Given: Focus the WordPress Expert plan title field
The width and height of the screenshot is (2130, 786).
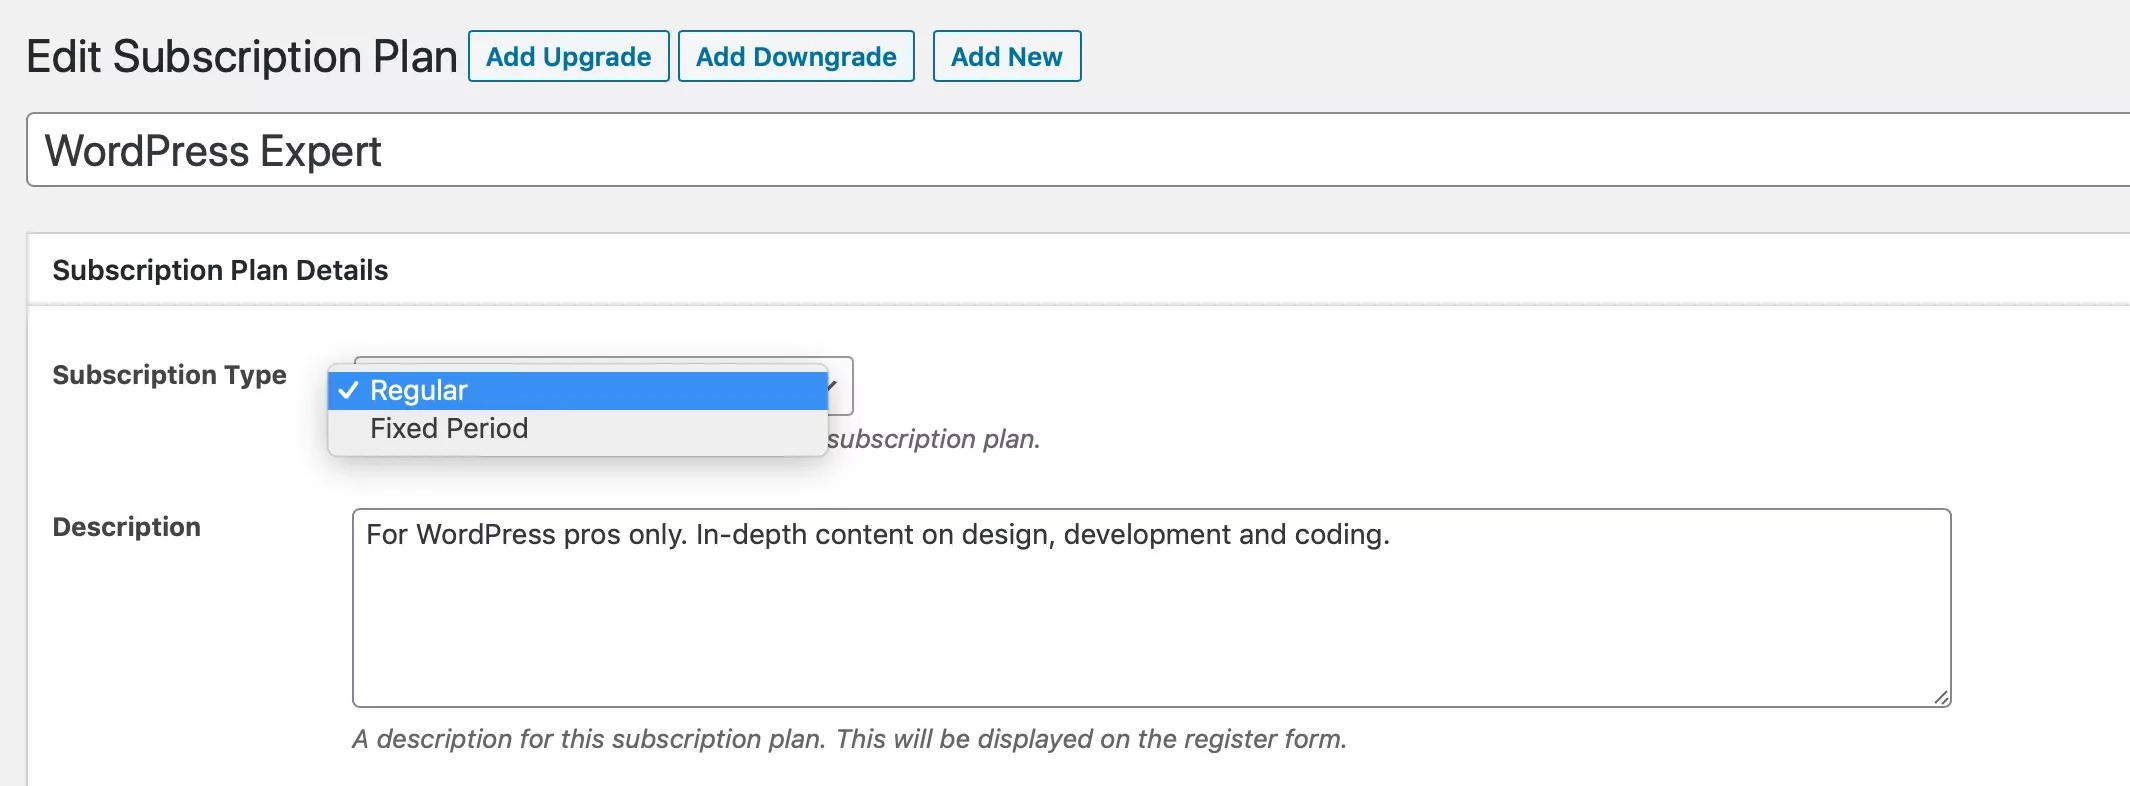Looking at the screenshot, I should [1000, 151].
